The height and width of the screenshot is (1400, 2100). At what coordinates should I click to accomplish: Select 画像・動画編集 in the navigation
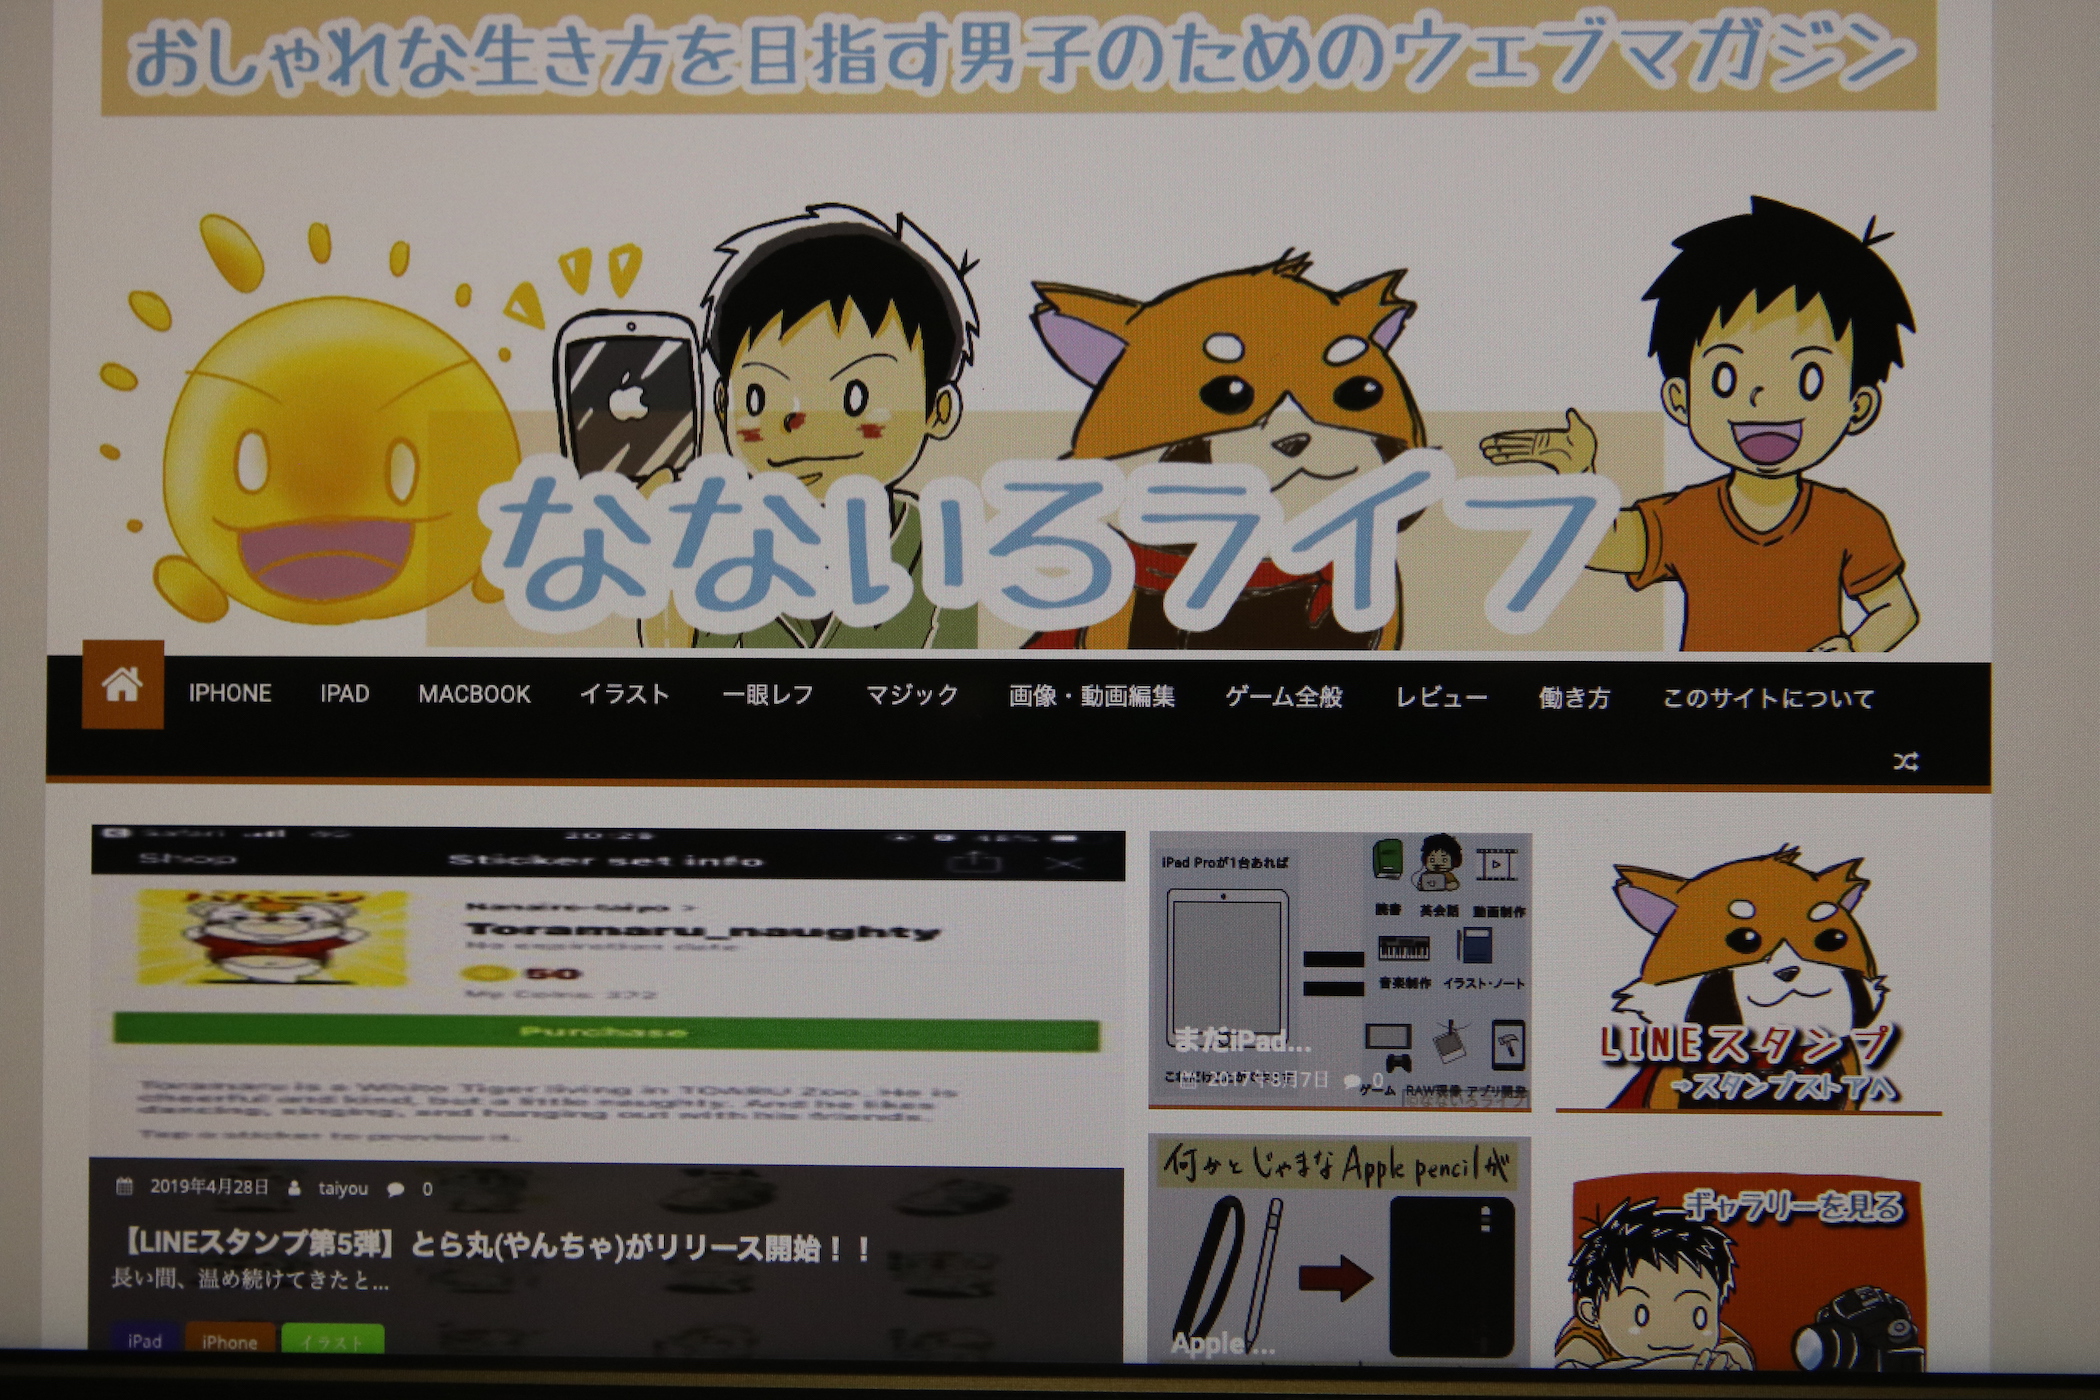coord(1091,697)
